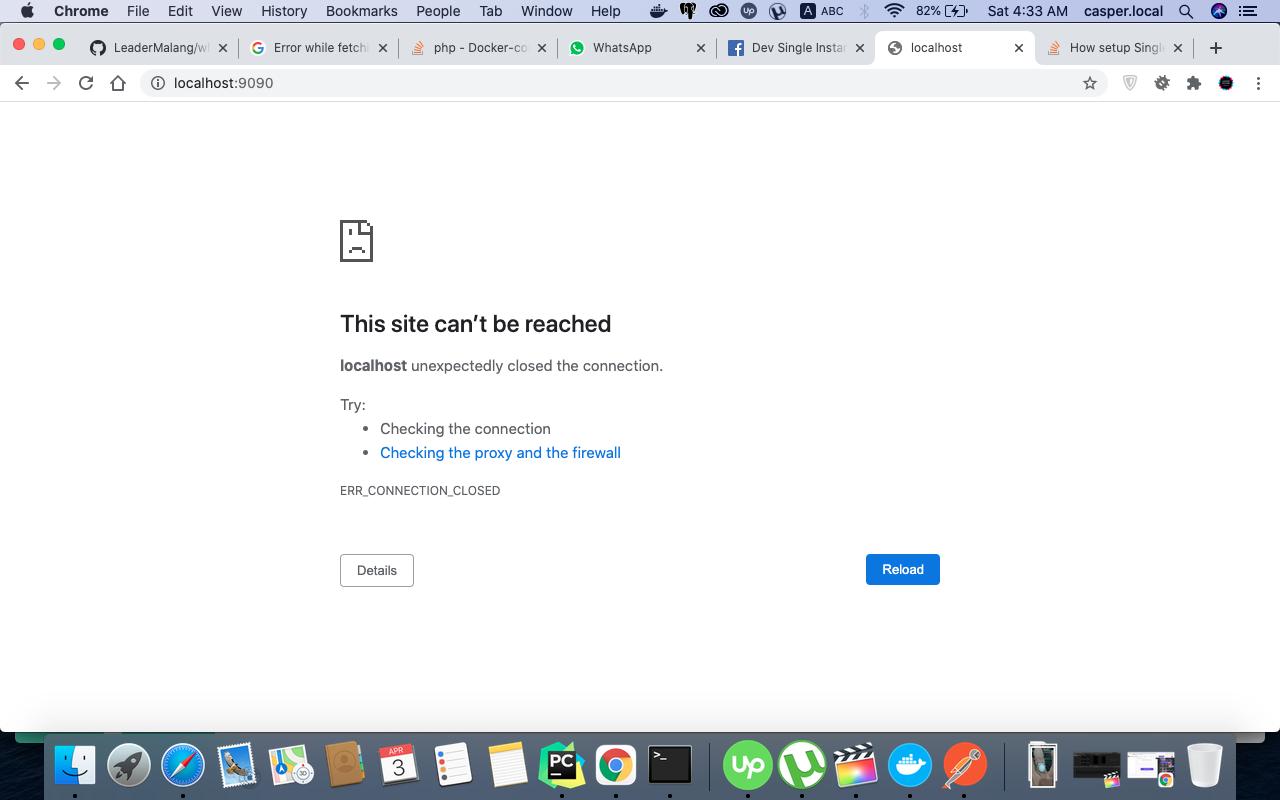Screen dimensions: 1280x800
Task: Launch Docker from the dock
Action: [910, 765]
